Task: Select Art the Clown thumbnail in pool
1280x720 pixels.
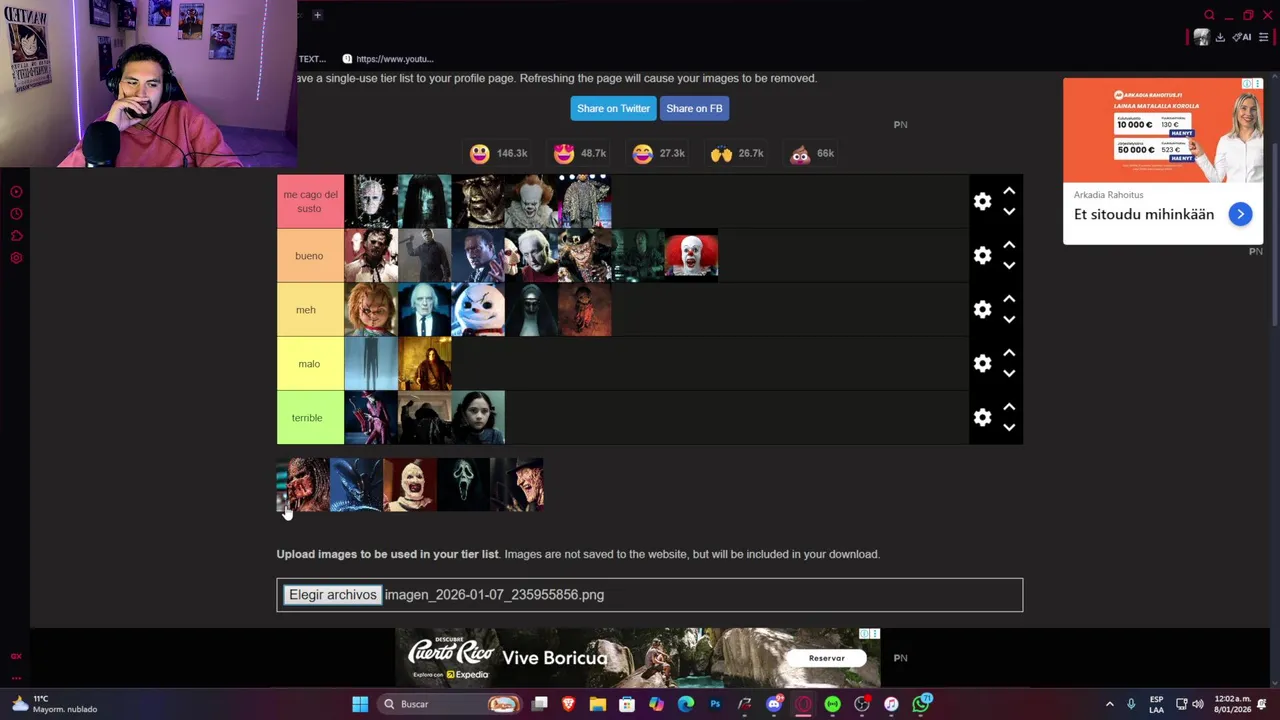Action: point(410,485)
